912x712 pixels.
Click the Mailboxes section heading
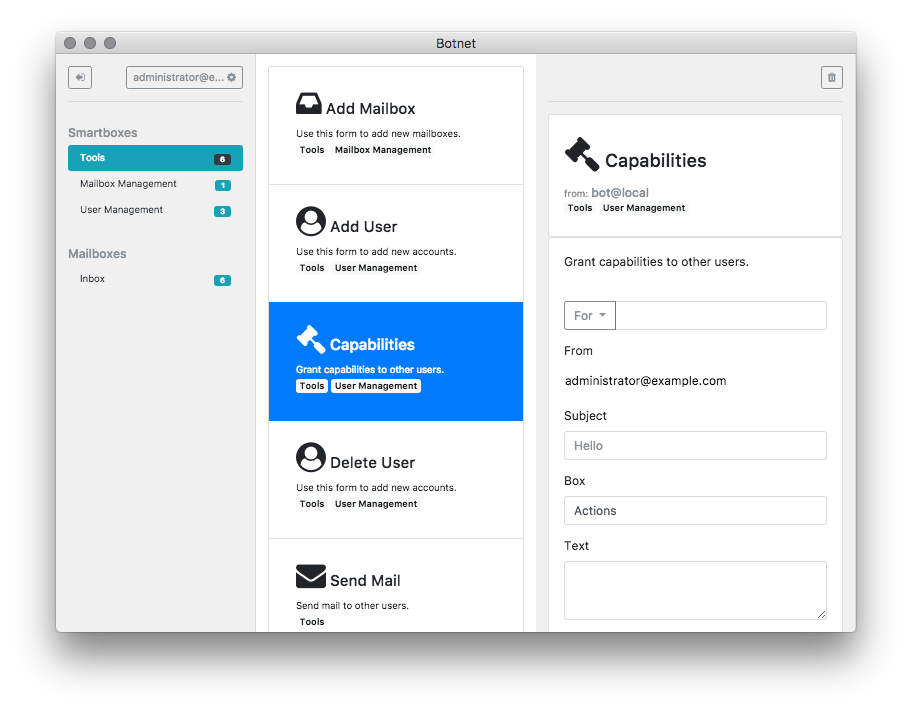coord(97,254)
